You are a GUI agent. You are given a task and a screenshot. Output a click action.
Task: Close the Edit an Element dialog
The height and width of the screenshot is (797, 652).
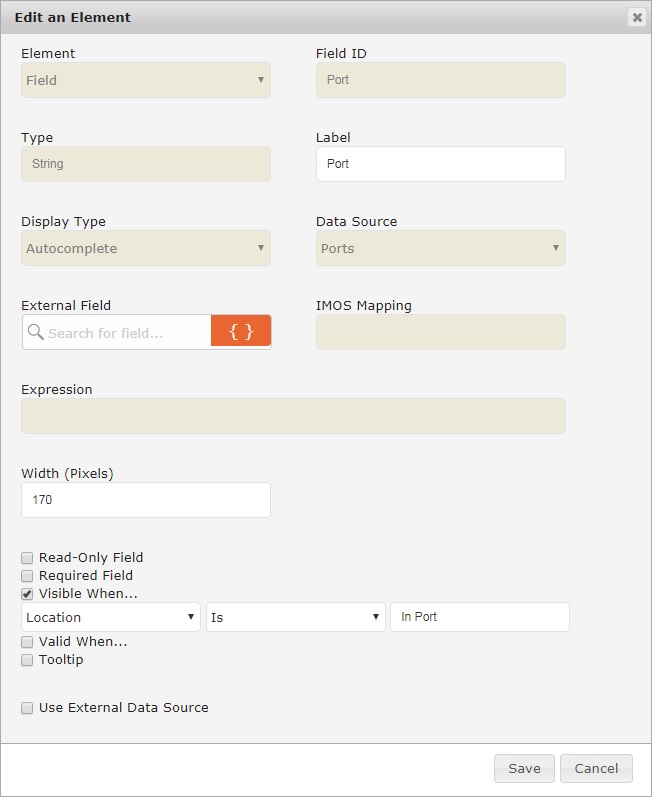(x=636, y=17)
